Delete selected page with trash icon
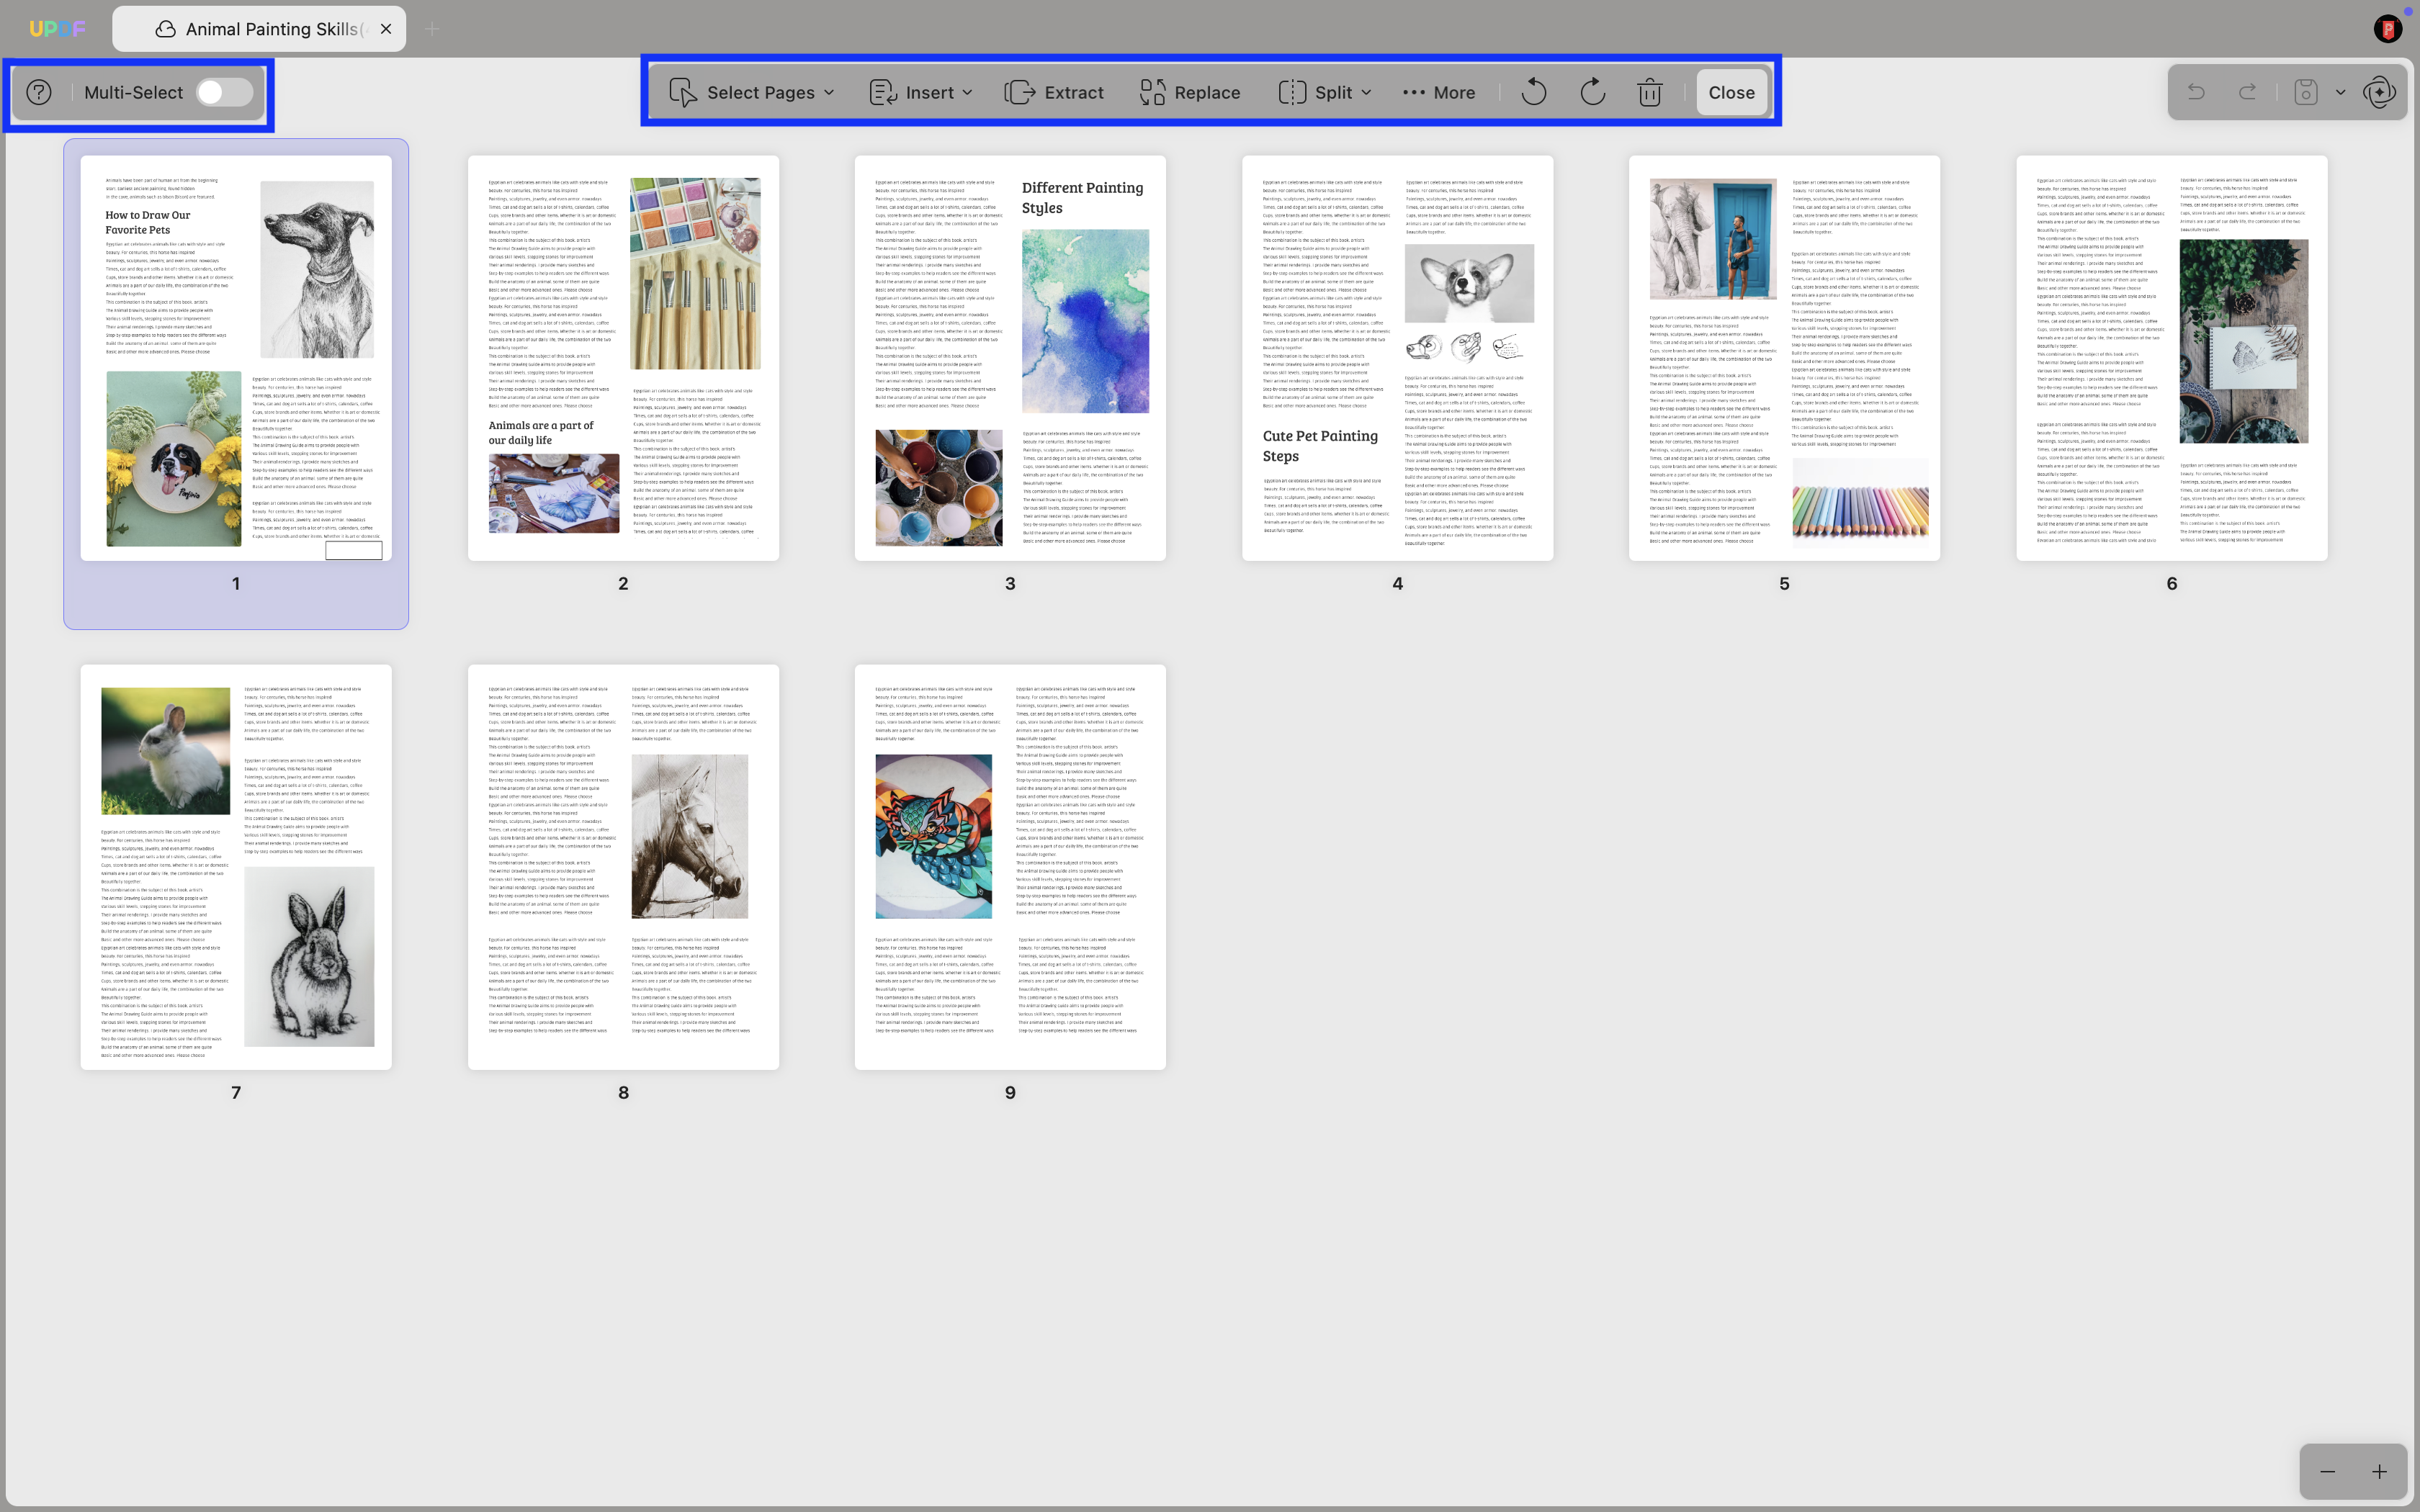Viewport: 2420px width, 1512px height. [x=1650, y=92]
